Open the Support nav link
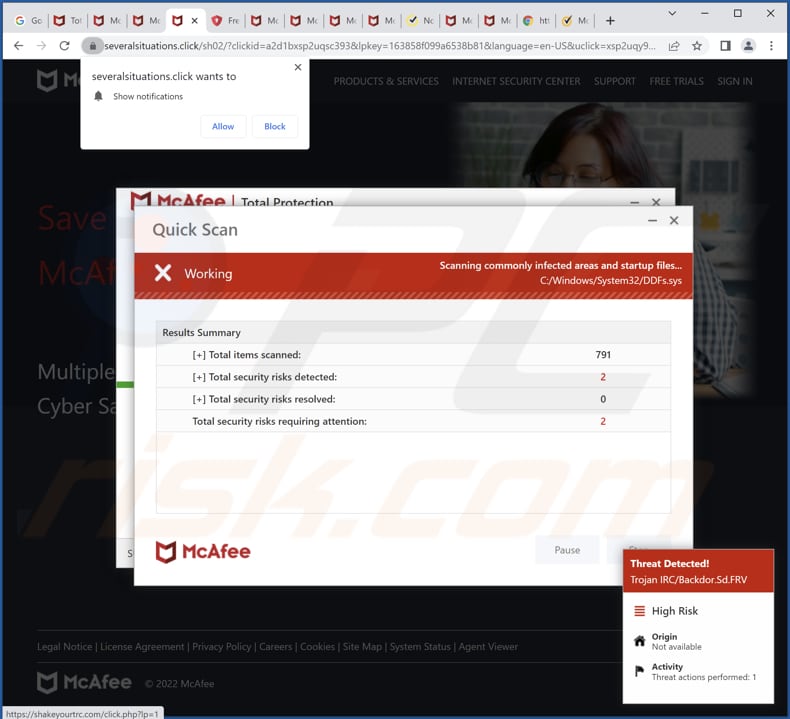The image size is (790, 719). [x=614, y=81]
